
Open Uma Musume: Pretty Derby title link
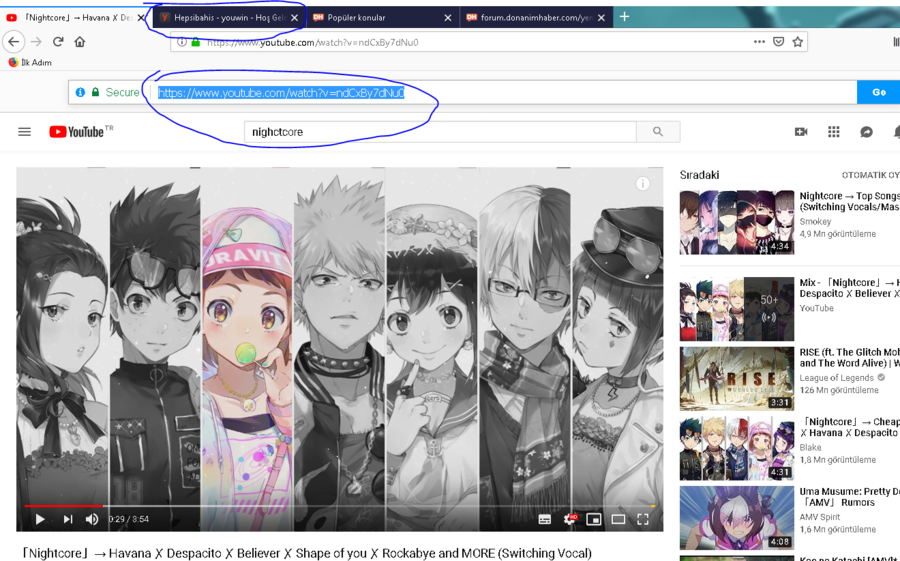tap(849, 497)
